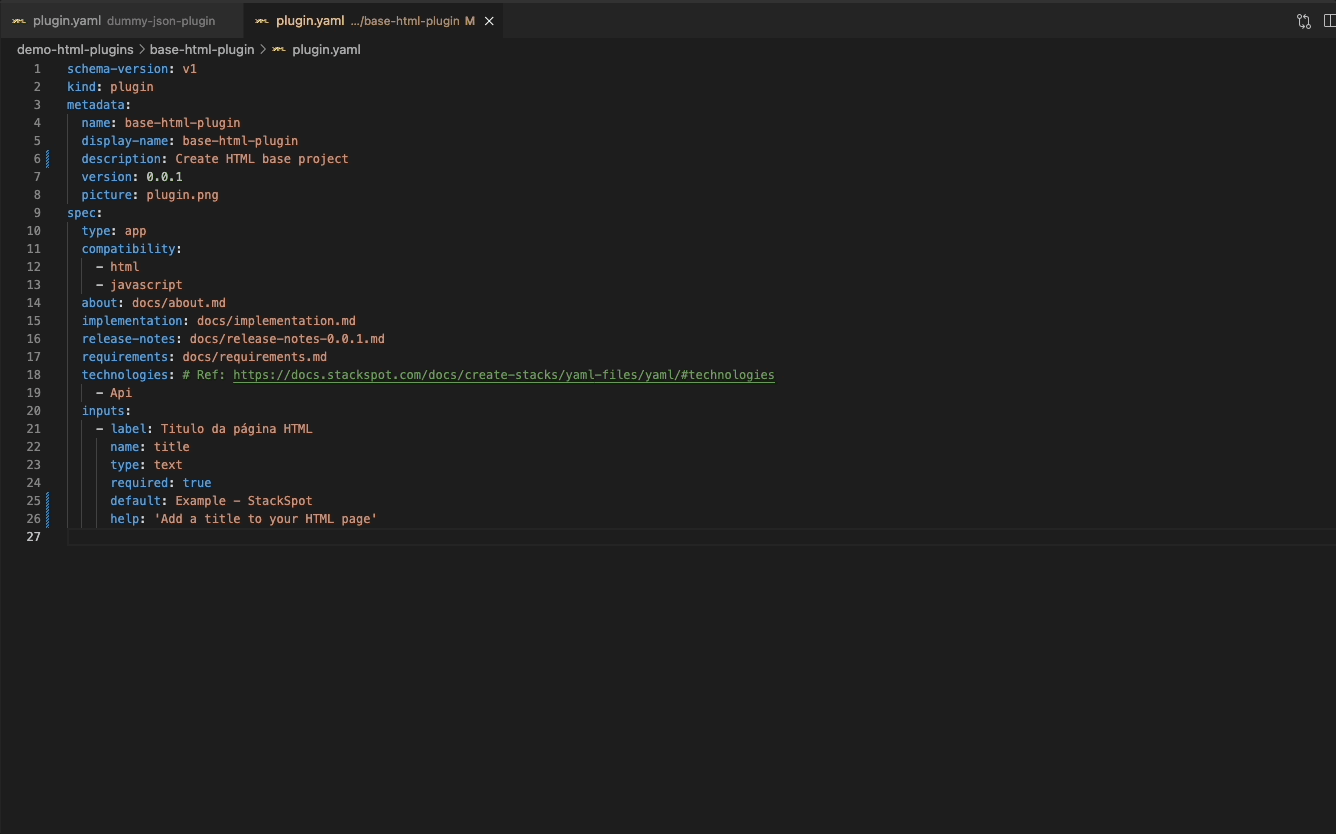Click the change indicator next to line 25
Image resolution: width=1336 pixels, height=834 pixels.
click(x=47, y=500)
